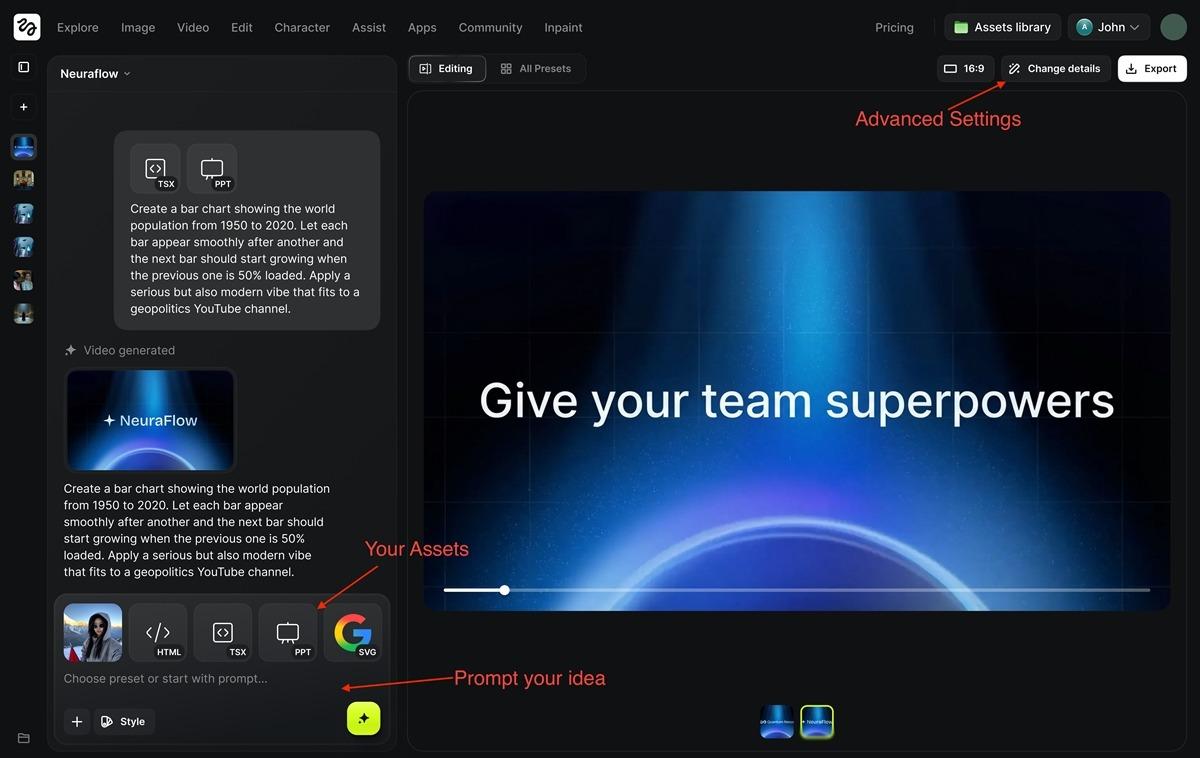
Task: Open the Inpaint menu item
Action: 563,27
